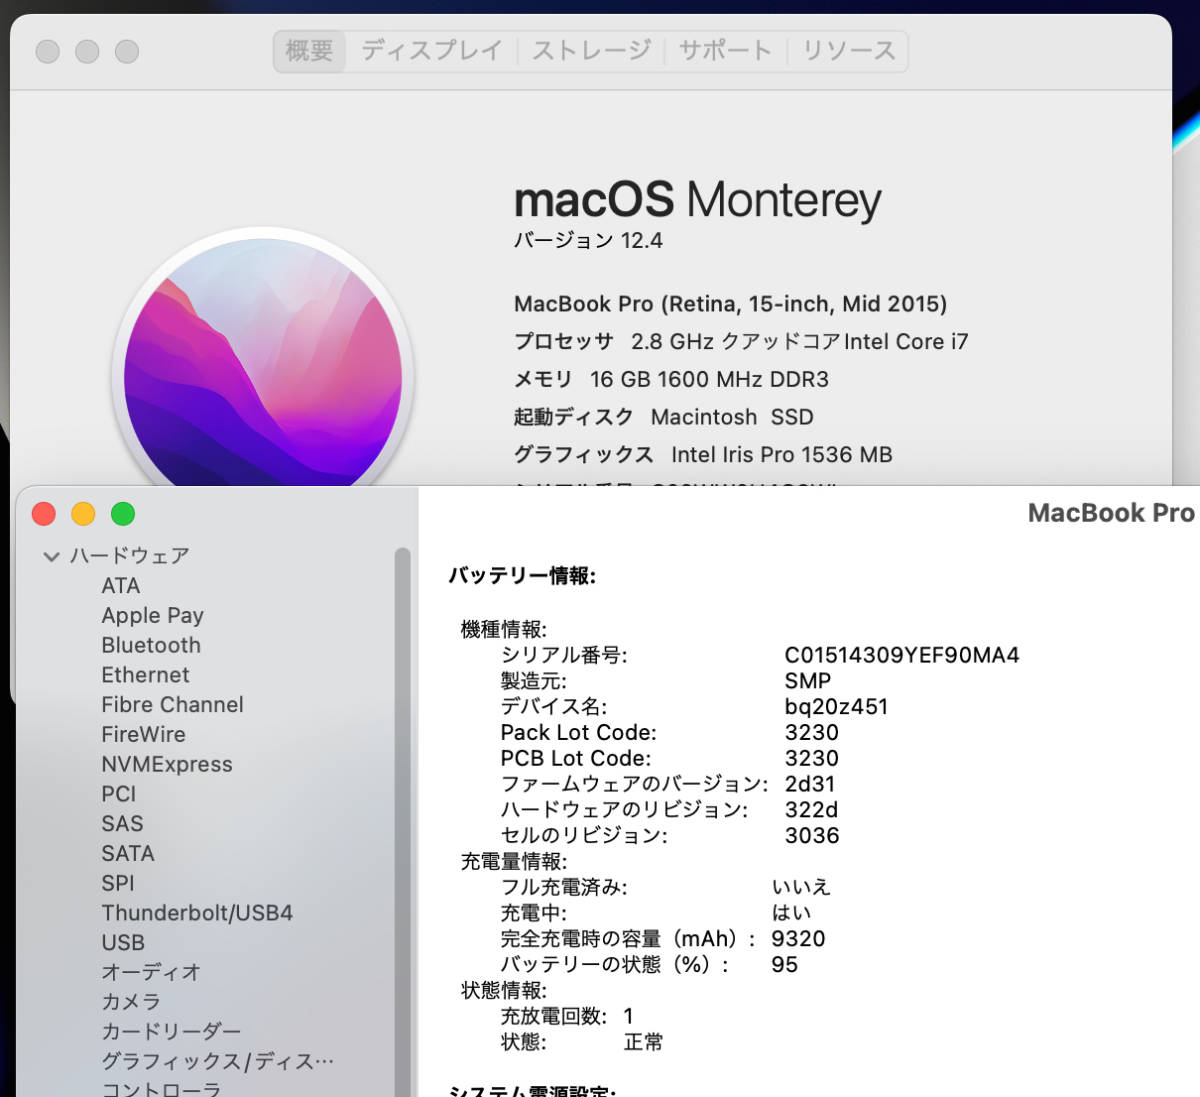
Task: Select グラフィックス/ディス… in the sidebar
Action: [217, 1062]
